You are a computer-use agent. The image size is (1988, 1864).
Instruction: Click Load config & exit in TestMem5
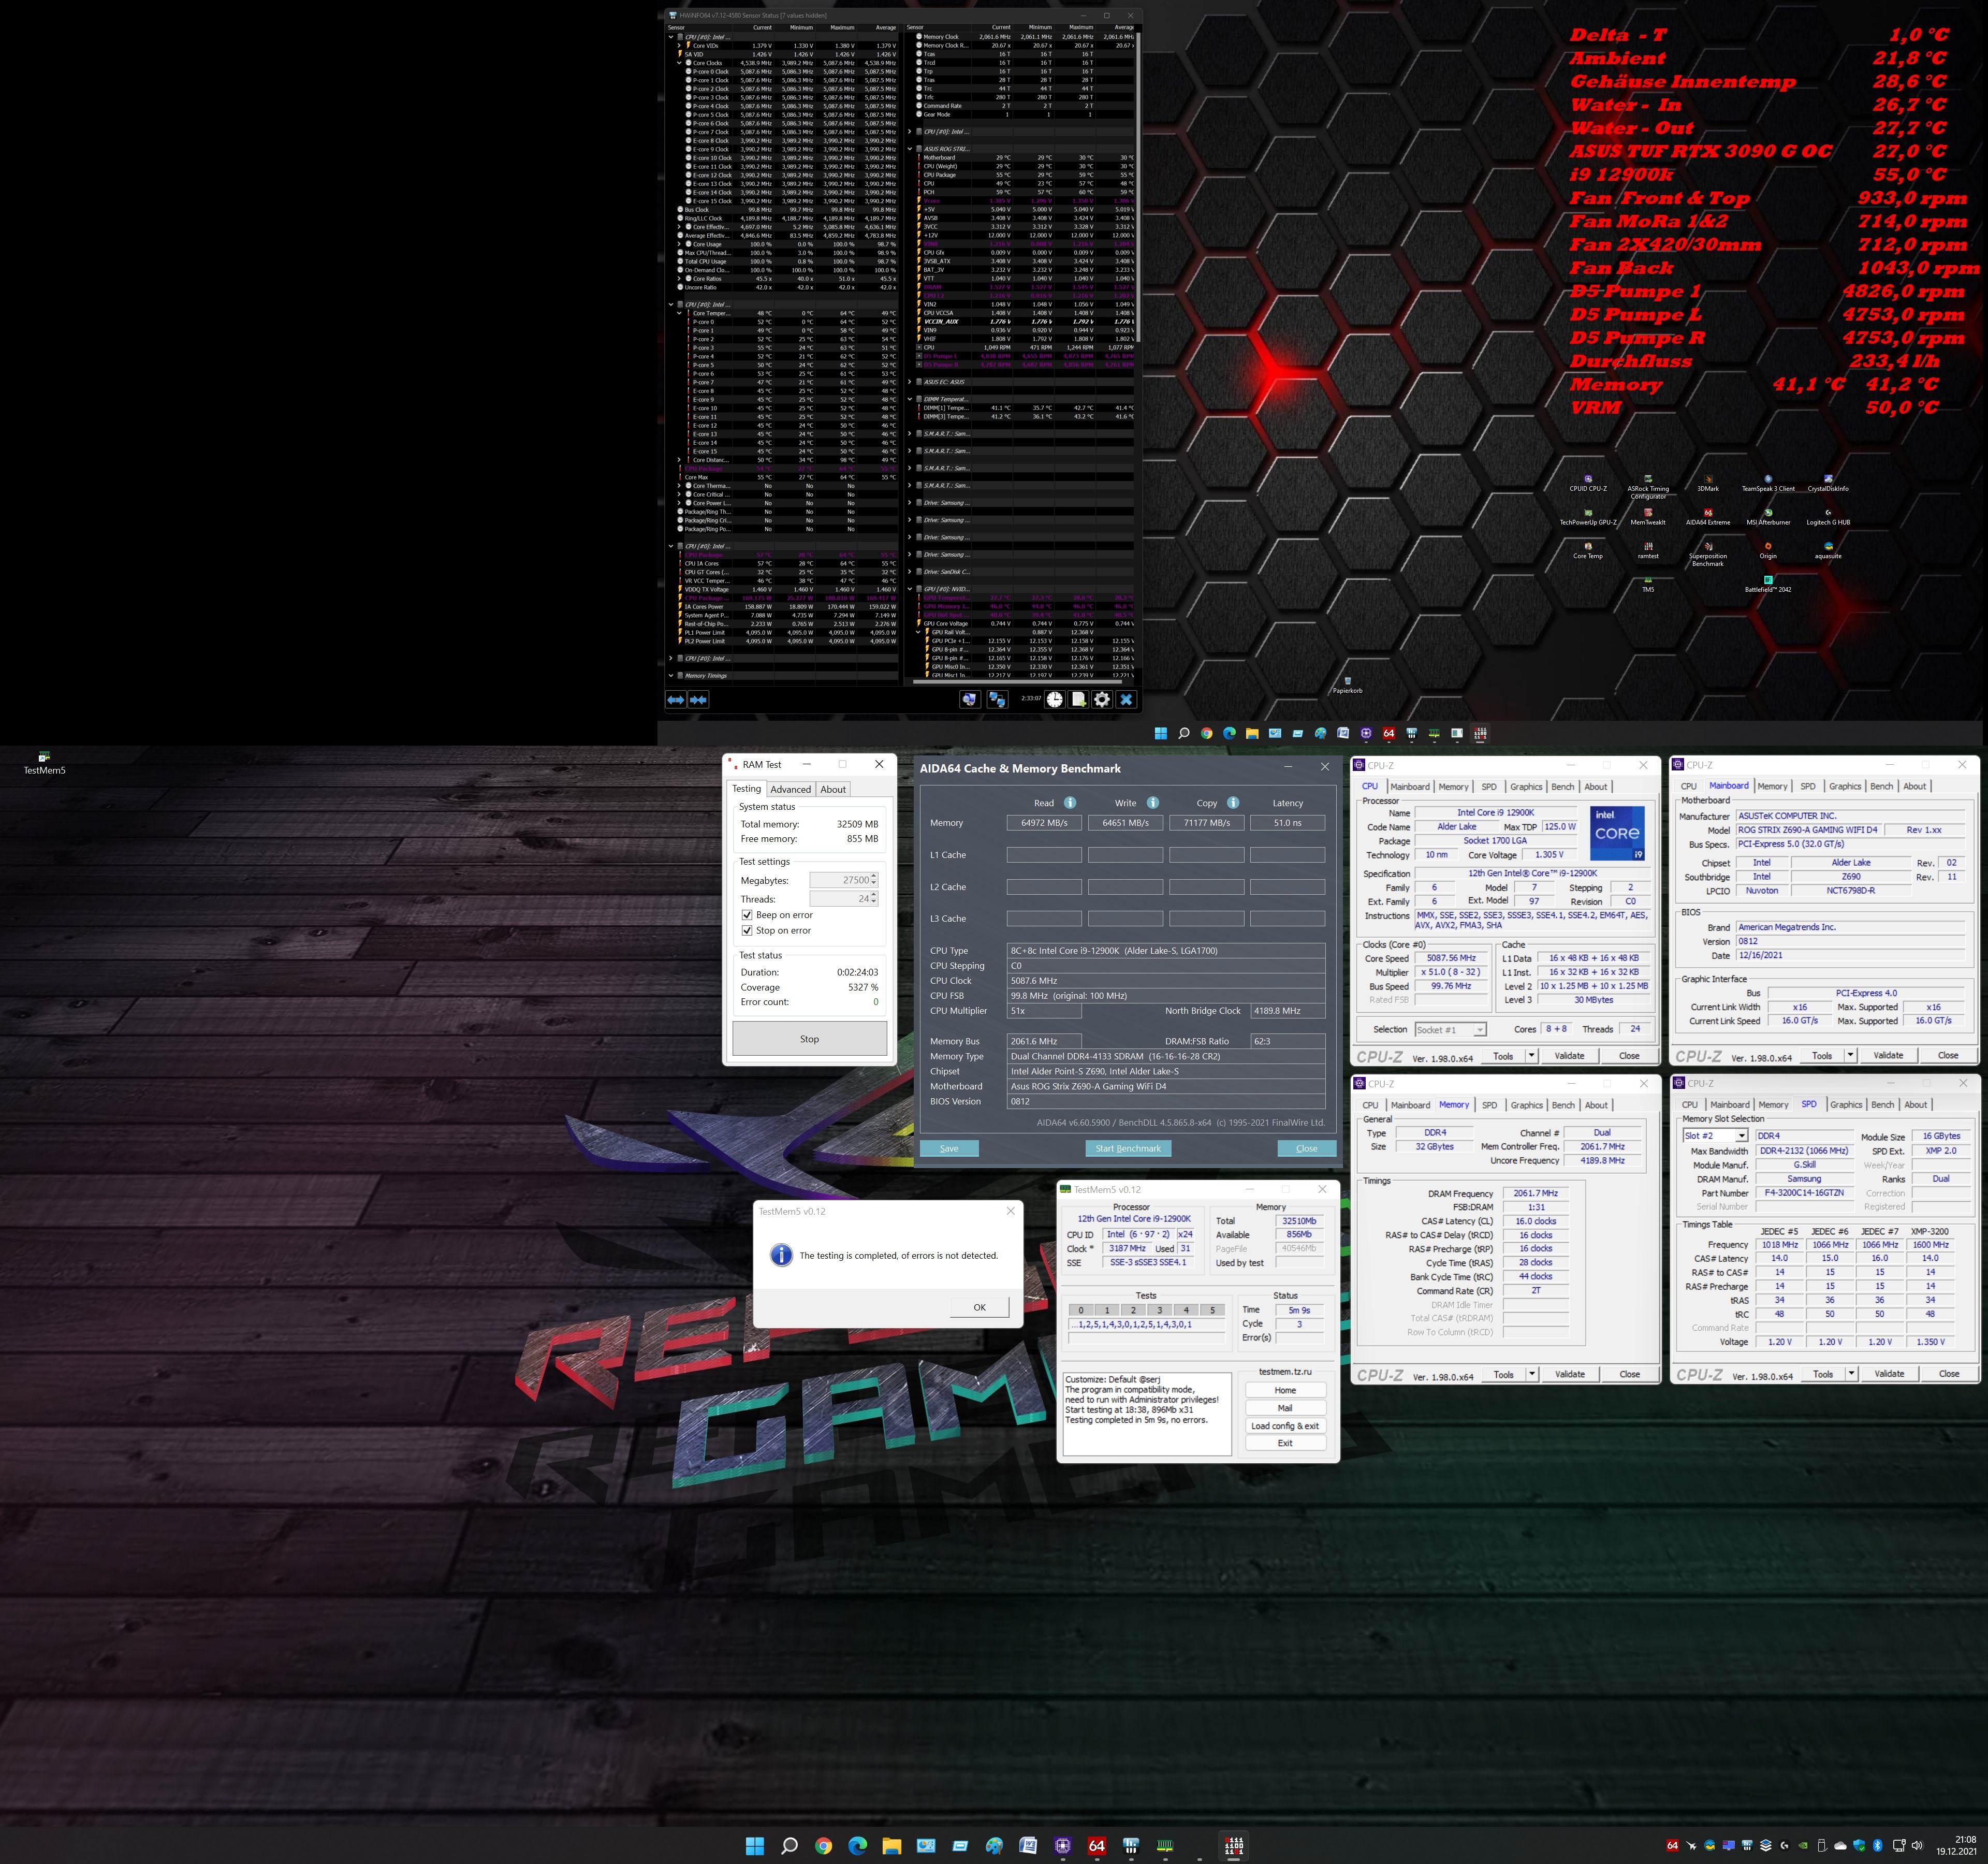click(x=1285, y=1426)
